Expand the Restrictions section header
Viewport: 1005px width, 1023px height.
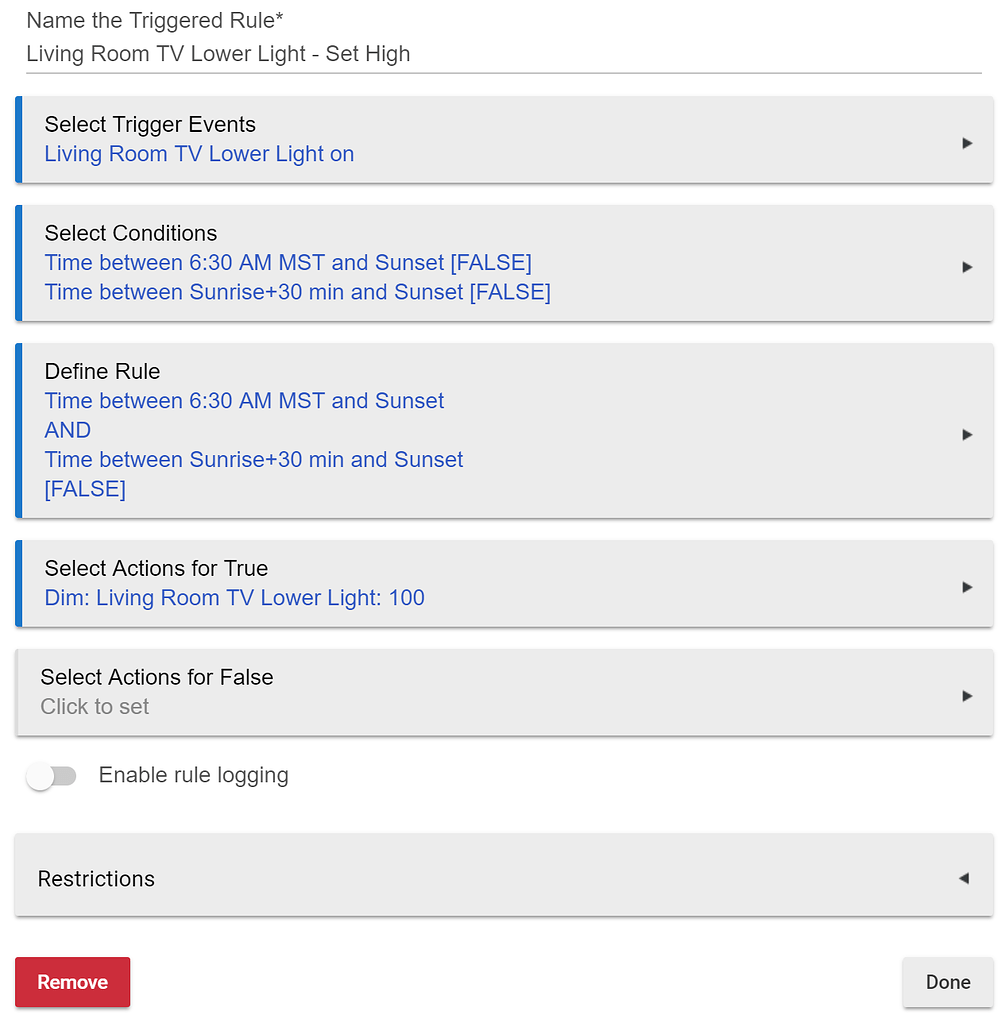point(96,879)
